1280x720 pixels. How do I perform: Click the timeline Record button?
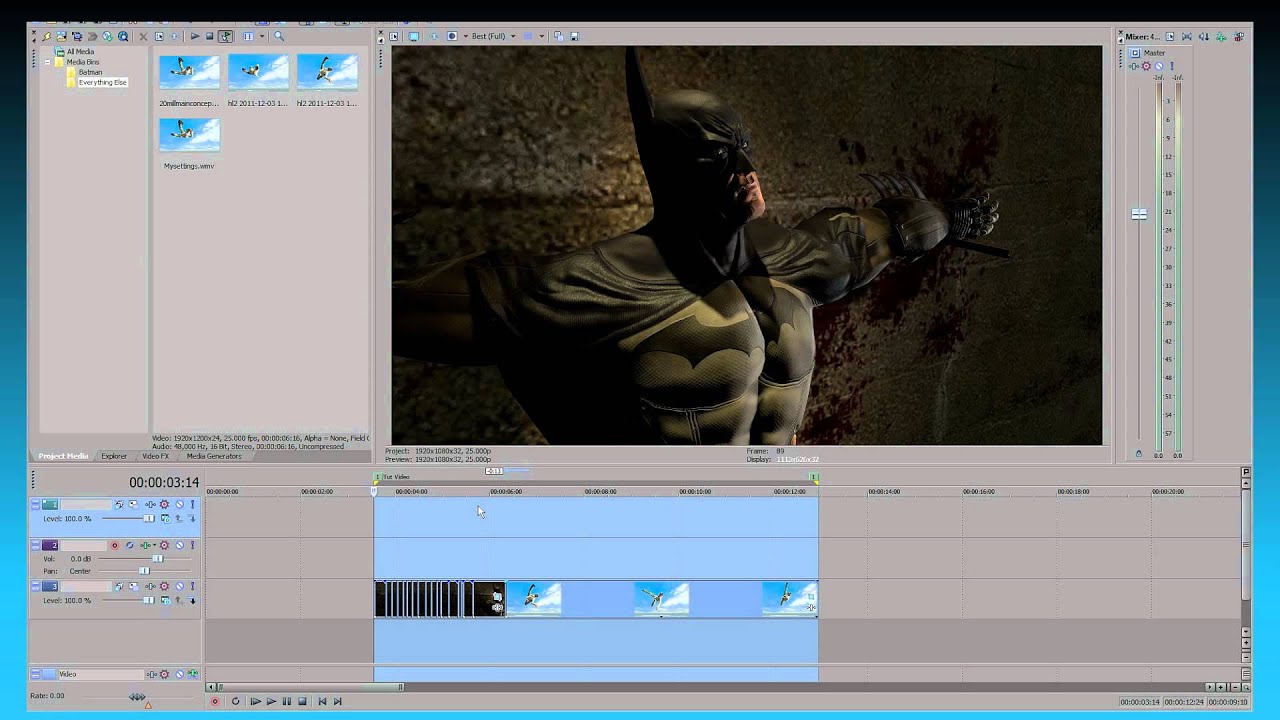point(215,701)
